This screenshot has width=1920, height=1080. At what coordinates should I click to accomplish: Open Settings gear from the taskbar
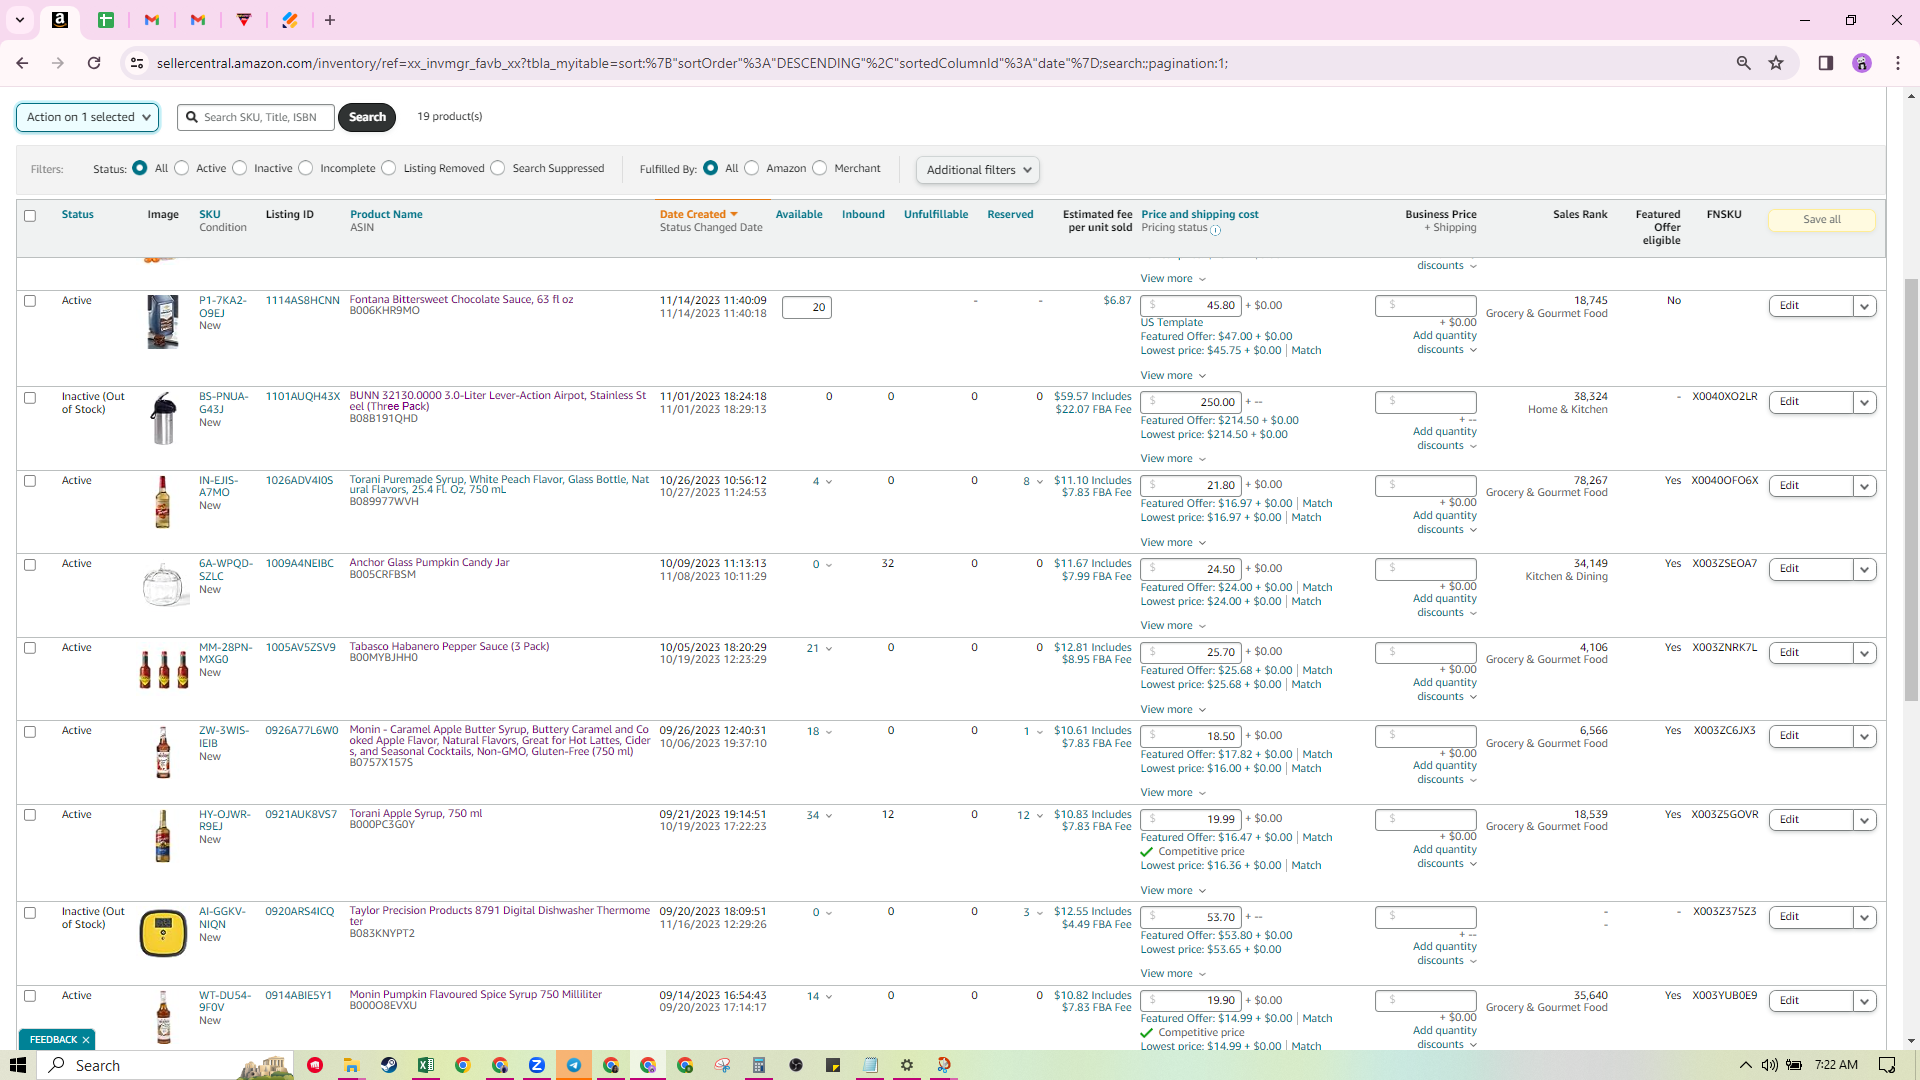tap(907, 1065)
